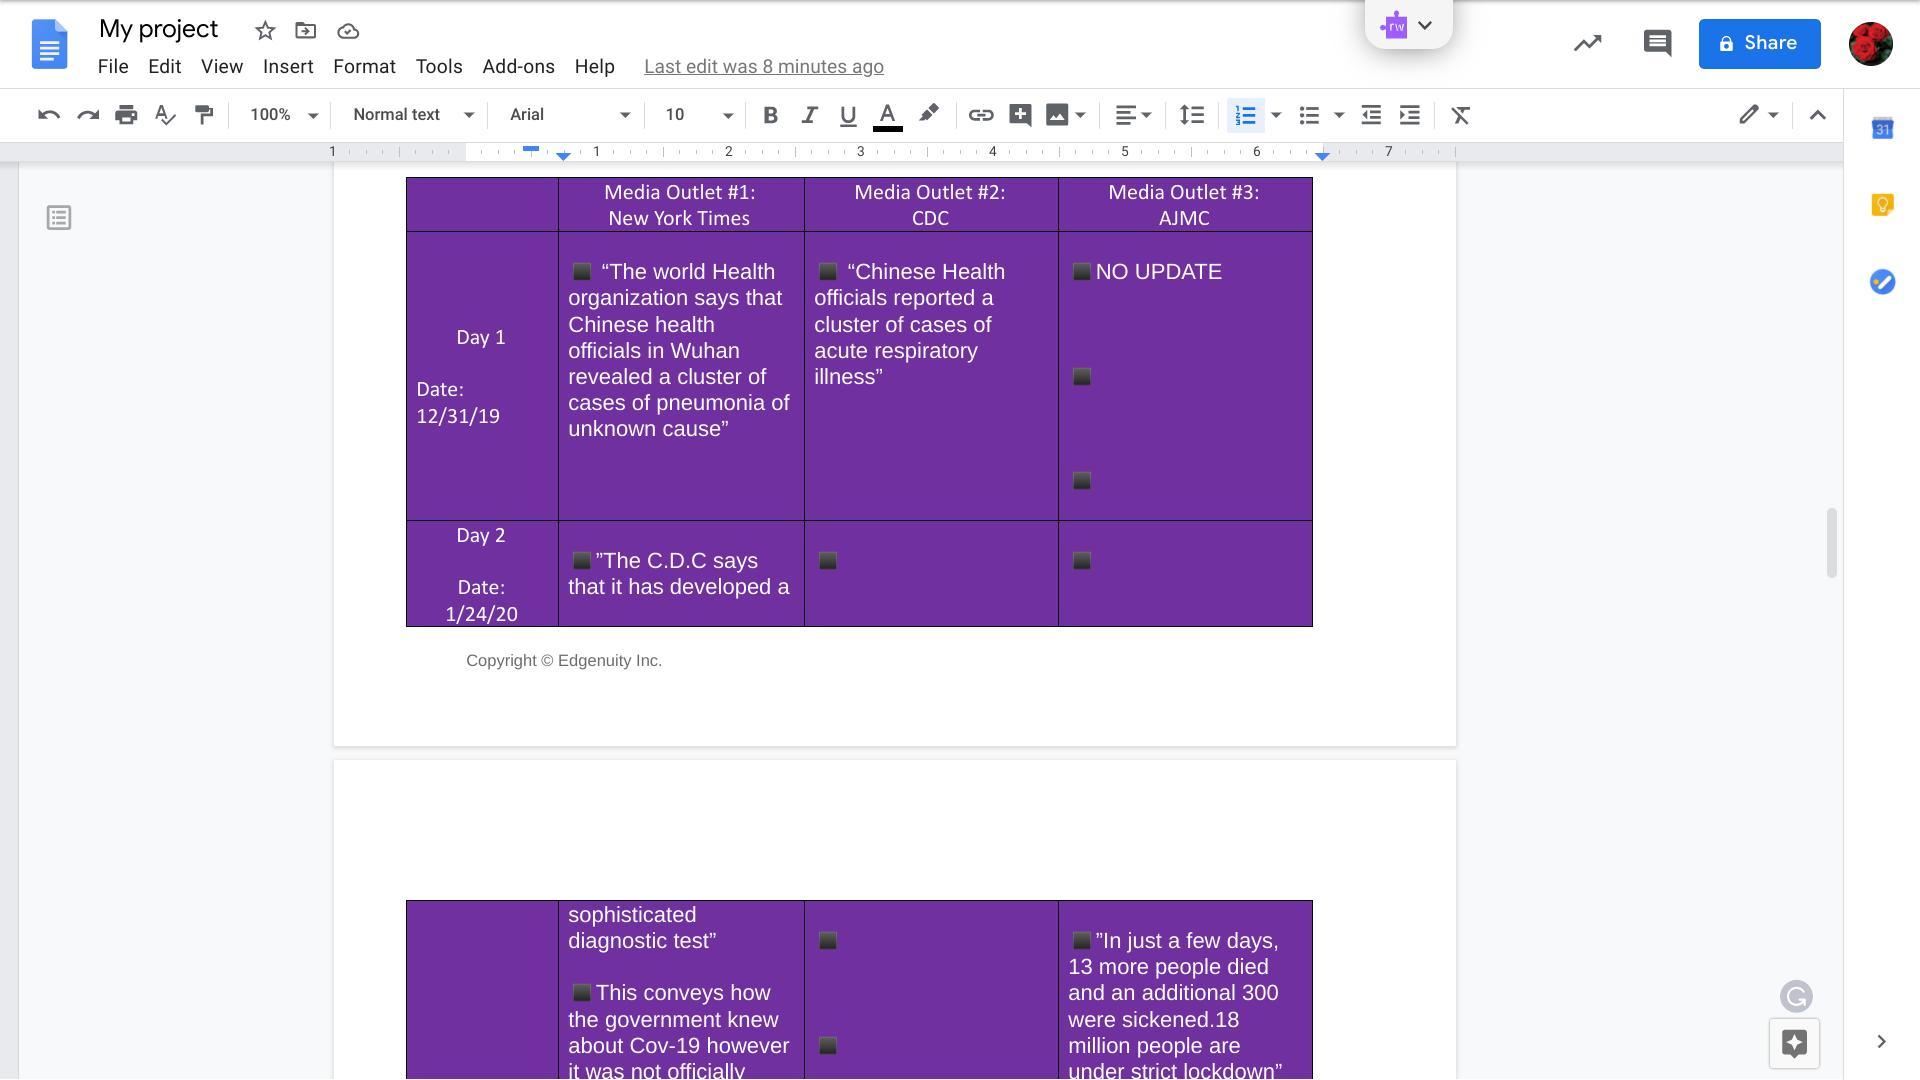The width and height of the screenshot is (1920, 1080).
Task: Open the comment history icon
Action: coord(1657,43)
